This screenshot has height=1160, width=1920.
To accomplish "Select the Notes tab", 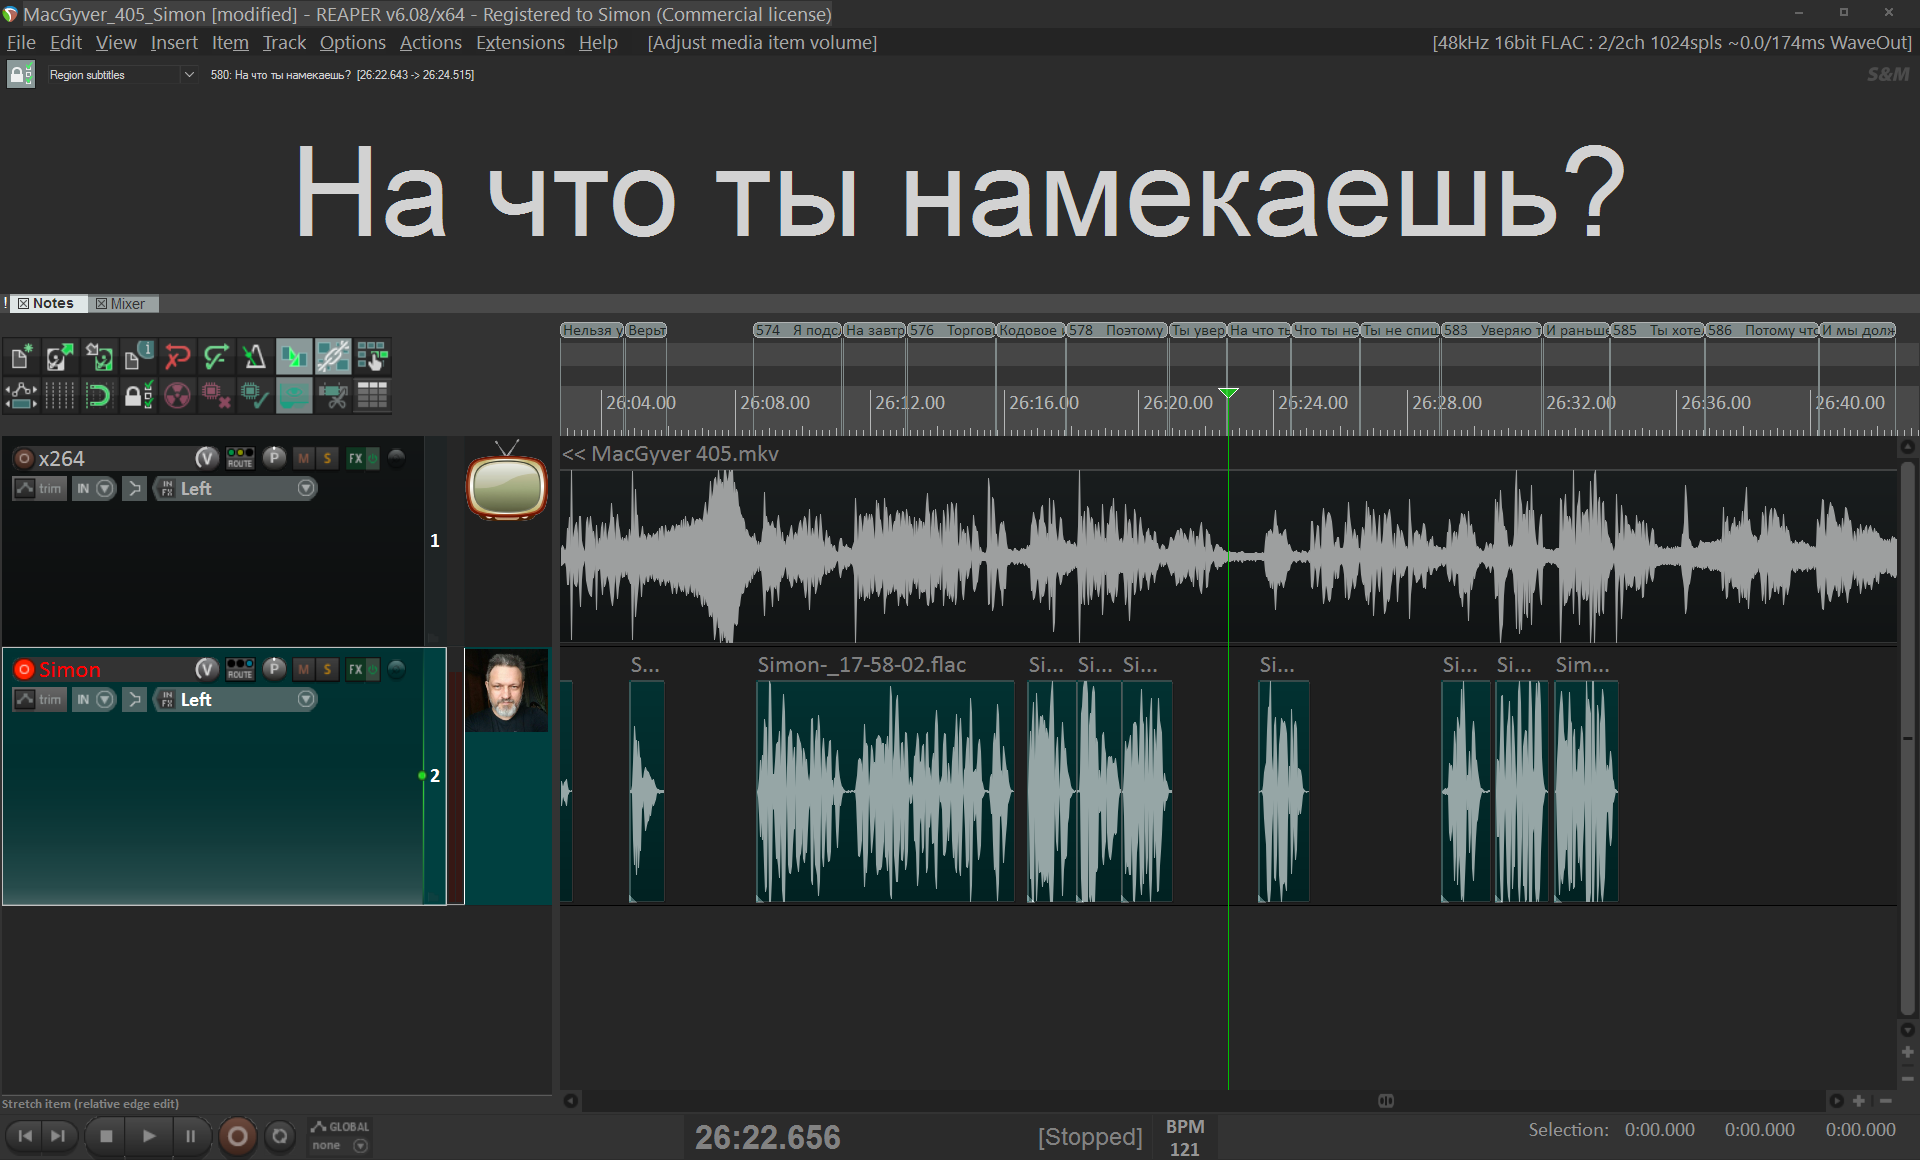I will click(46, 304).
